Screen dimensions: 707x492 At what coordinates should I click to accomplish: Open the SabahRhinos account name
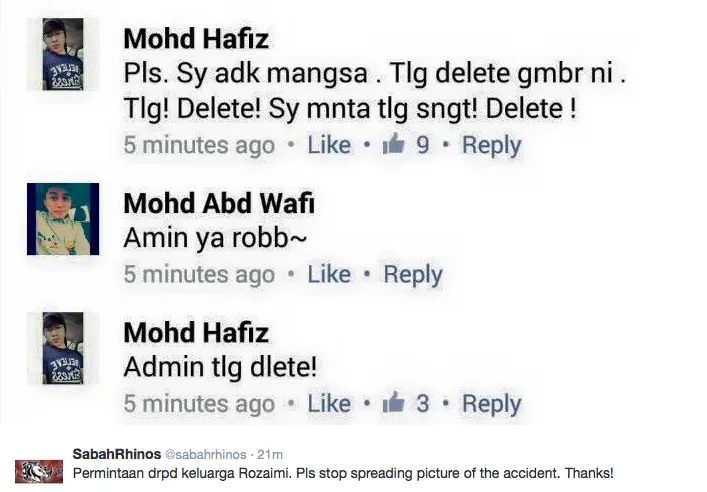point(118,454)
